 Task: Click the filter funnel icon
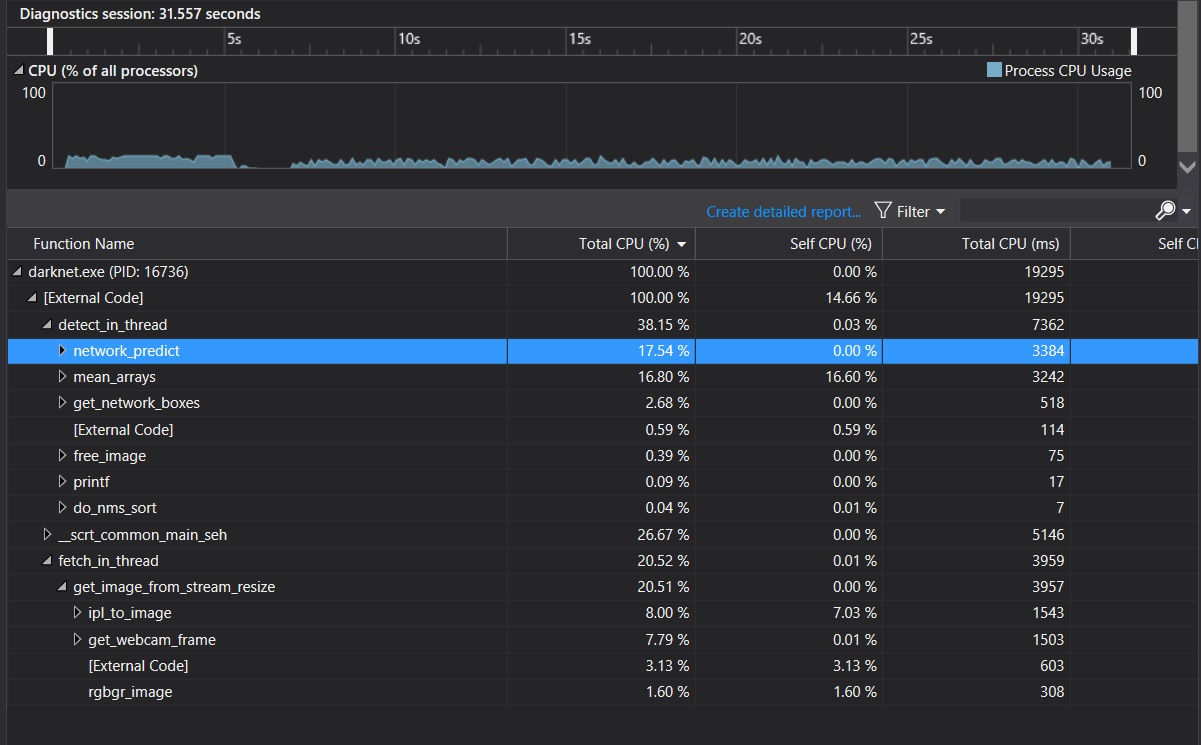[x=883, y=211]
